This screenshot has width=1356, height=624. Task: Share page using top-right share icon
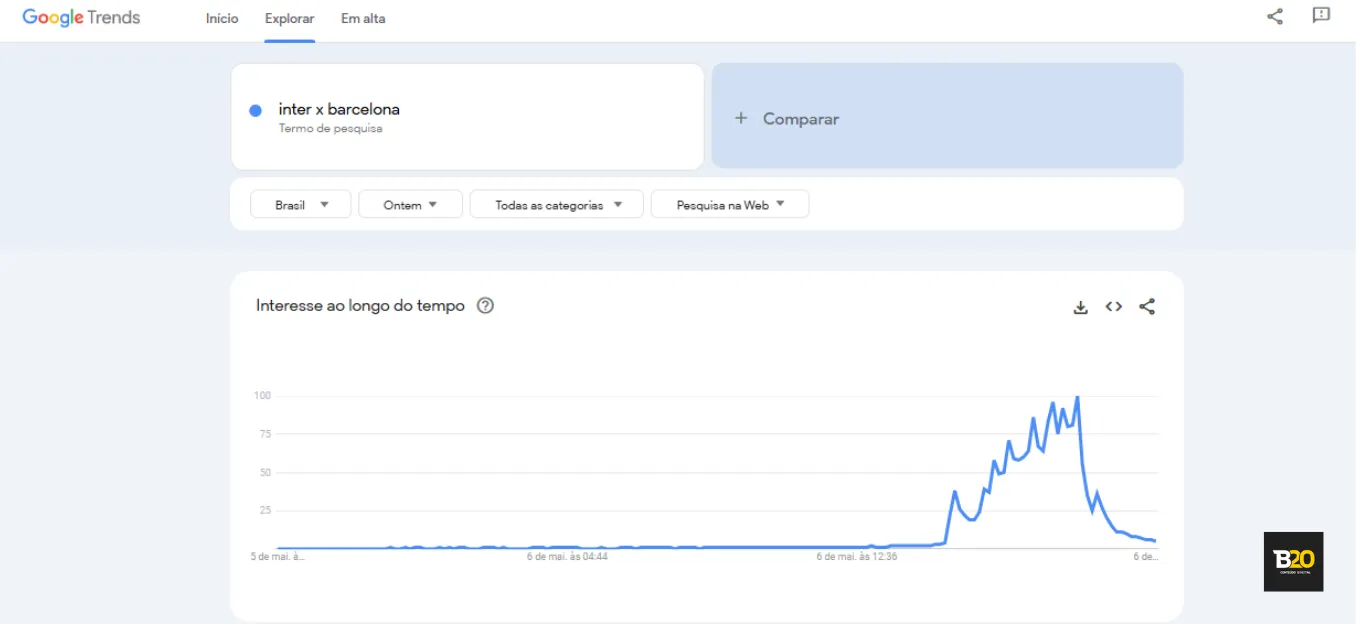pyautogui.click(x=1275, y=16)
